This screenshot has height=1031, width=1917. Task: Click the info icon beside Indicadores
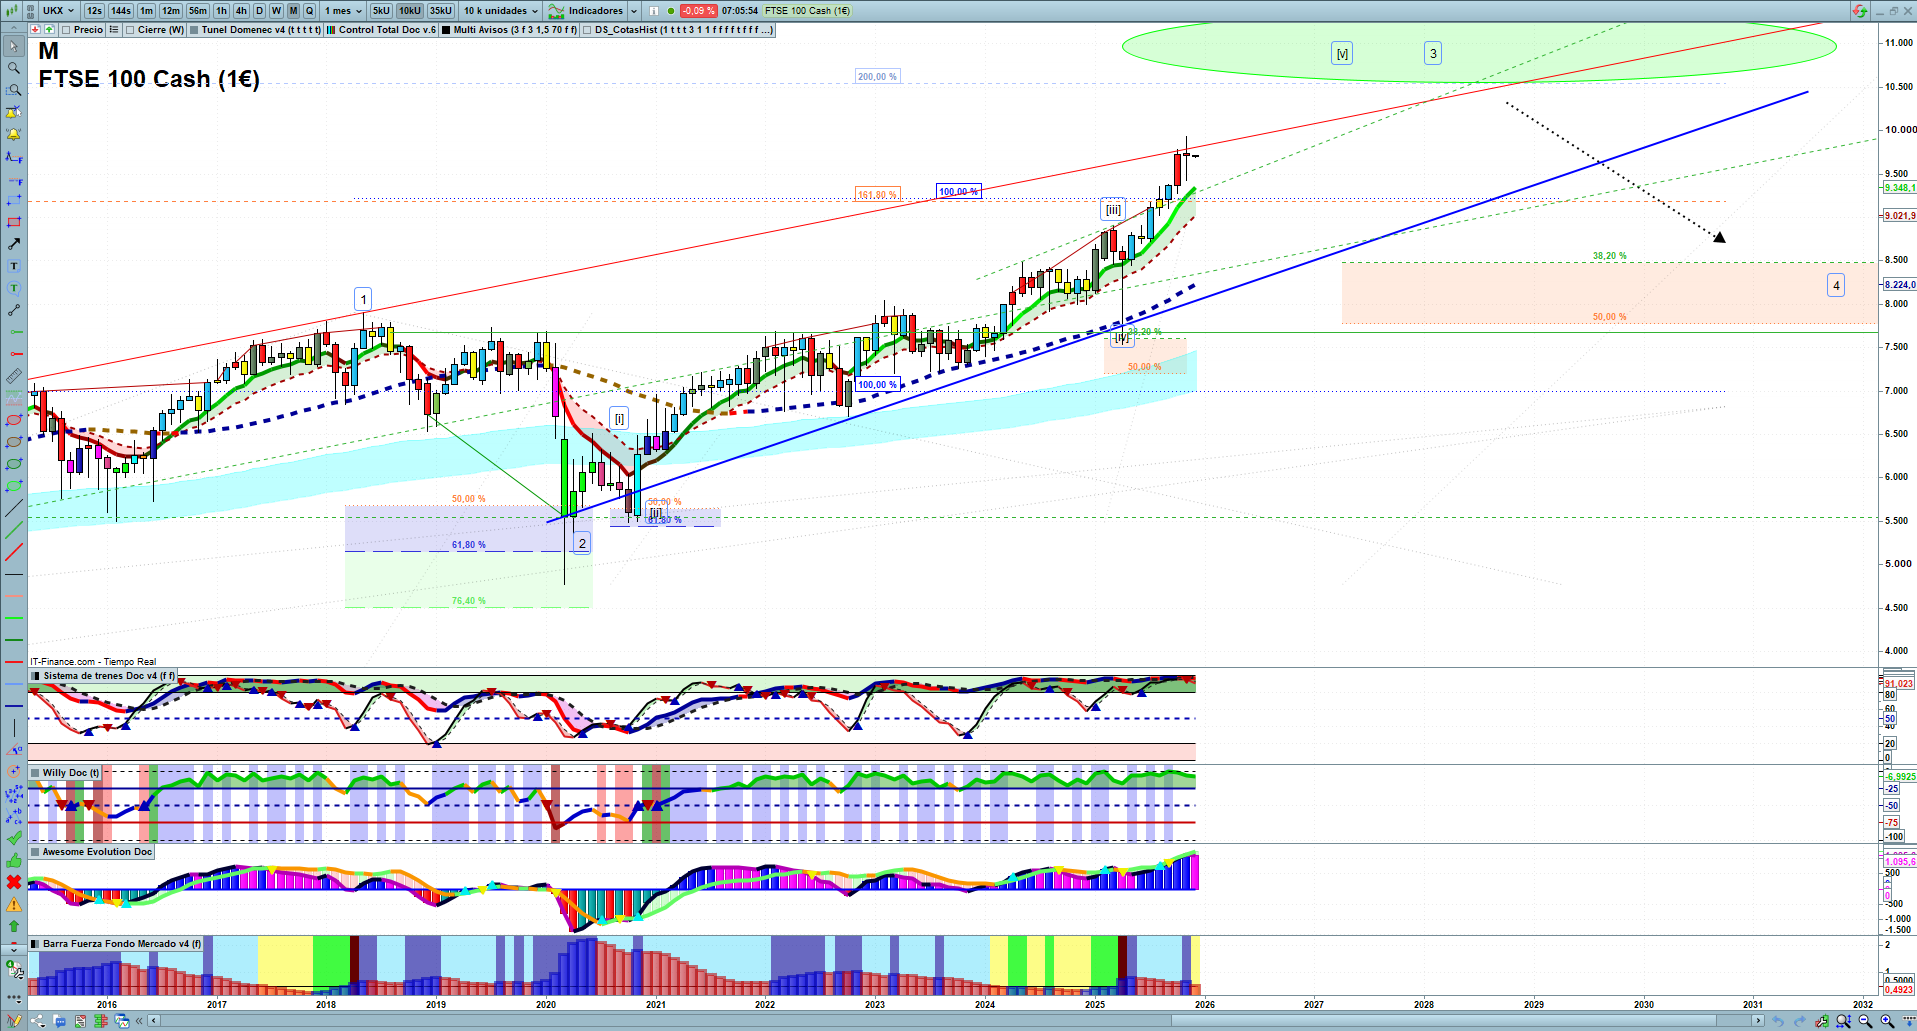click(653, 11)
